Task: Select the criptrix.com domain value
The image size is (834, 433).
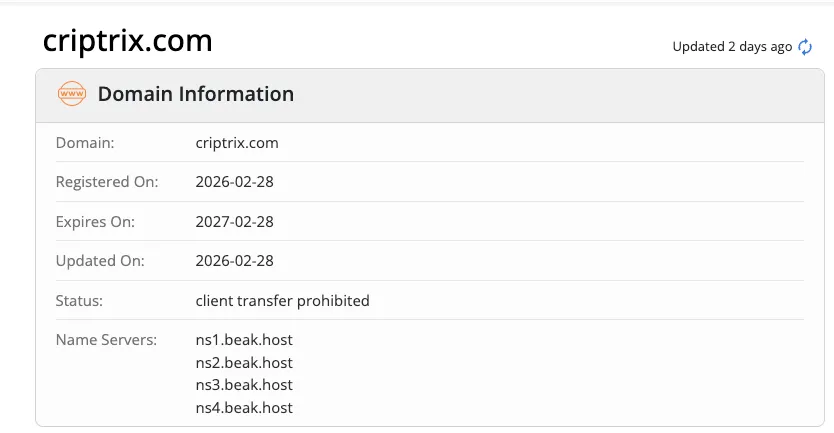Action: pos(237,143)
